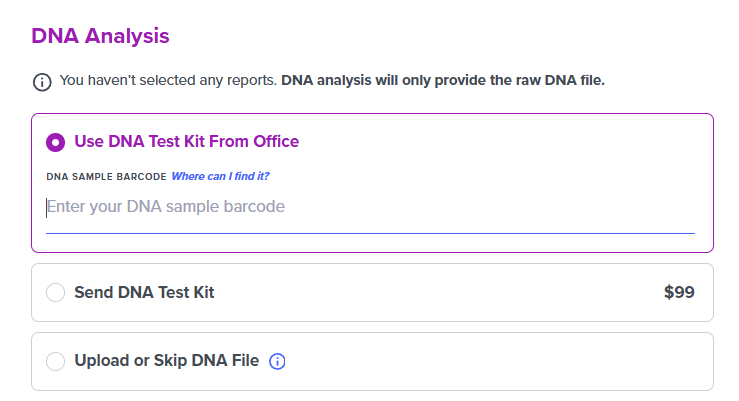The width and height of the screenshot is (739, 401).
Task: Click the "Use DNA Test Kit From Office" label
Action: (186, 141)
